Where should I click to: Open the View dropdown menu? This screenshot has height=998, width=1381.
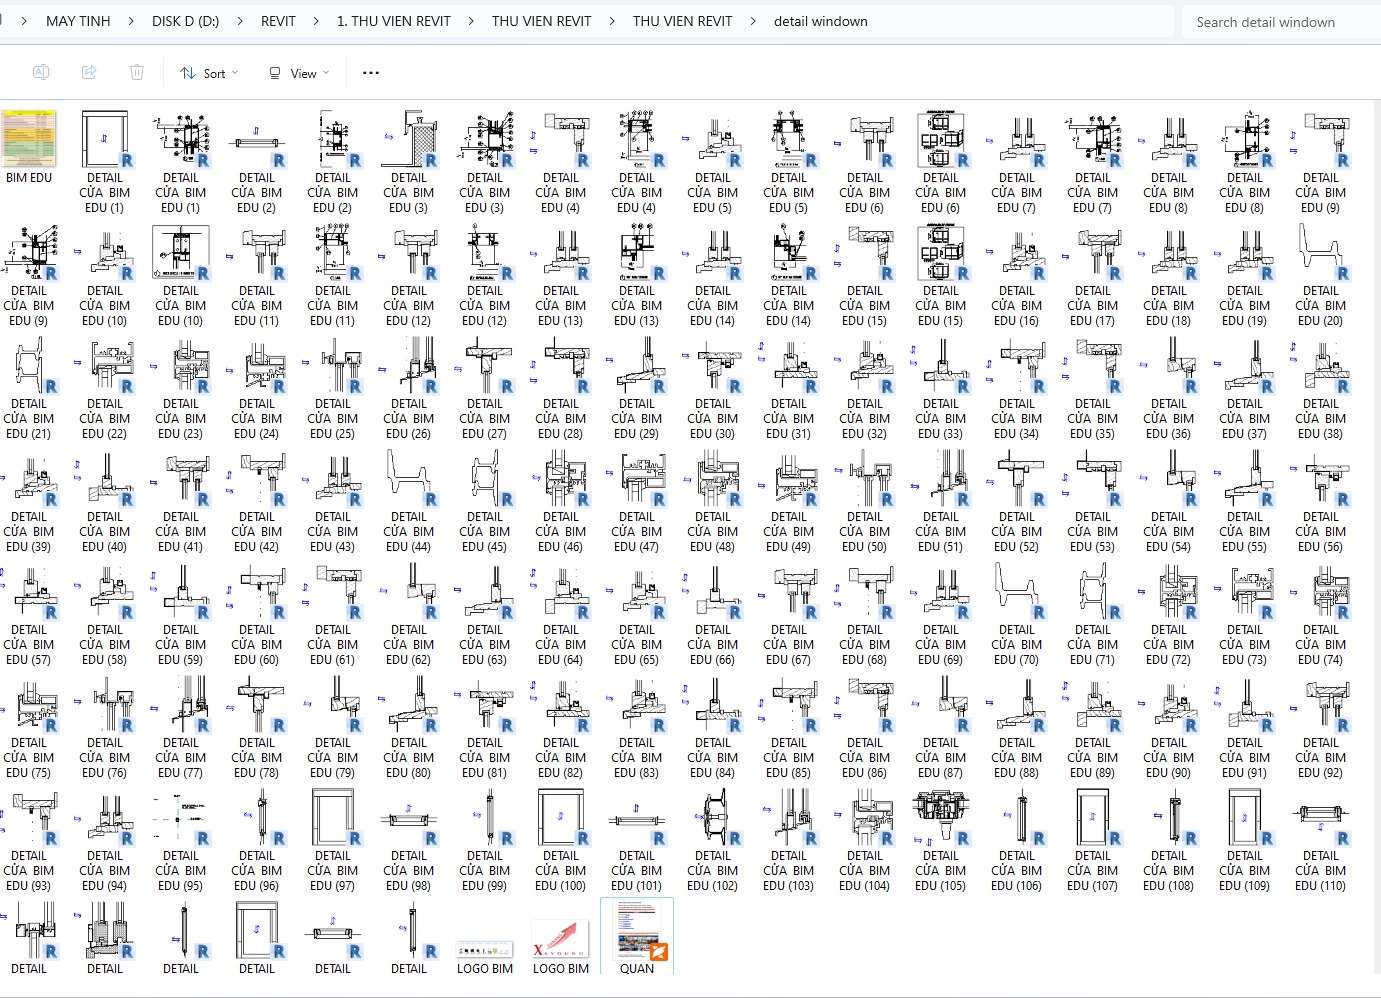[x=299, y=73]
